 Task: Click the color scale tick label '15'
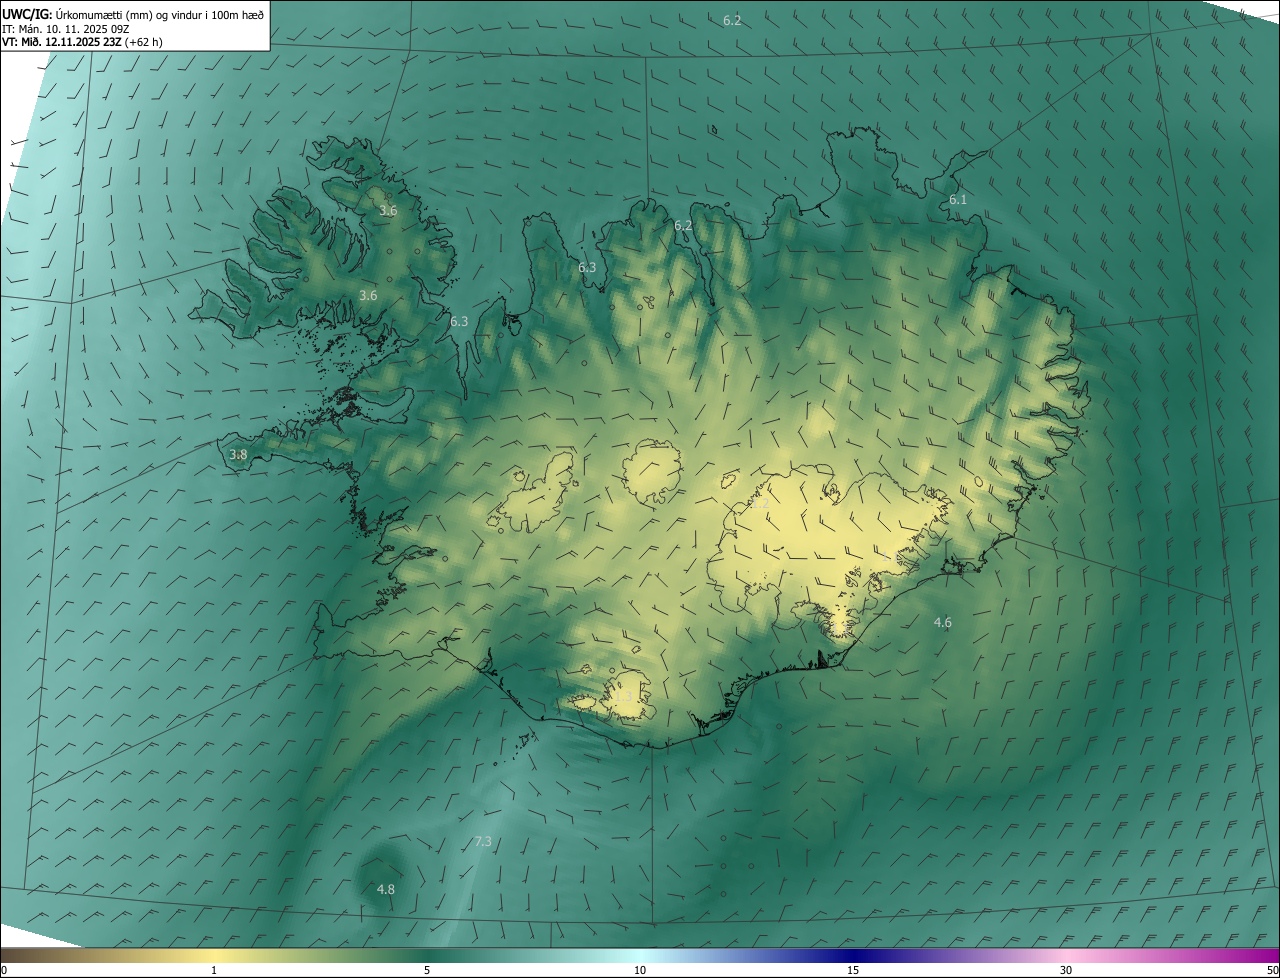click(x=853, y=971)
